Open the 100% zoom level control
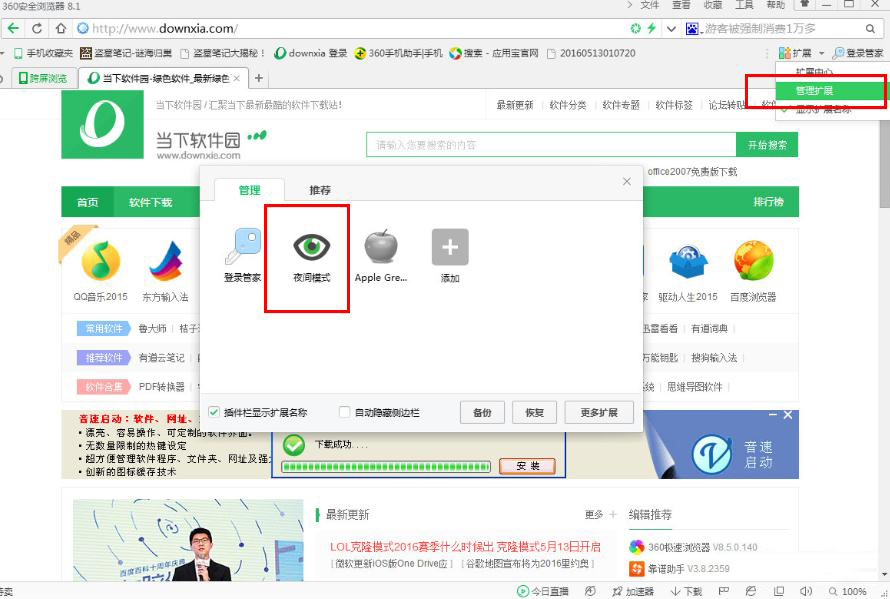 click(x=853, y=591)
